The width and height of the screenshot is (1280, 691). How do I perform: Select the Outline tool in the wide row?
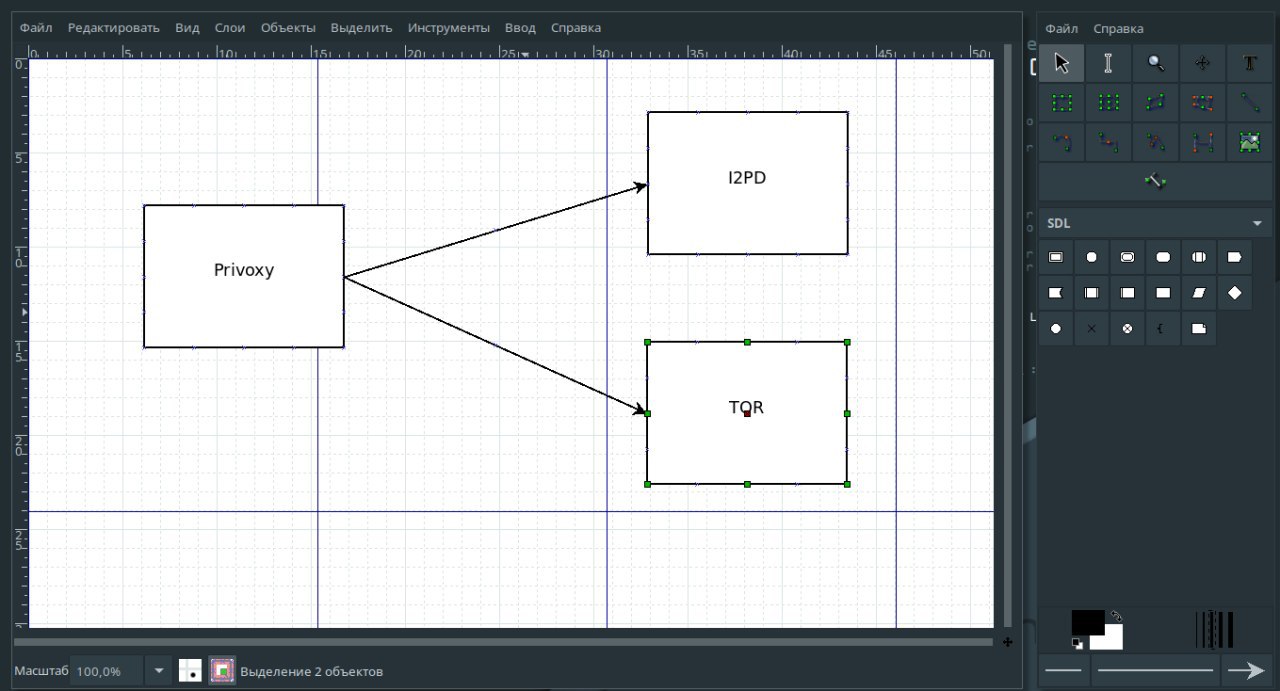(1155, 181)
